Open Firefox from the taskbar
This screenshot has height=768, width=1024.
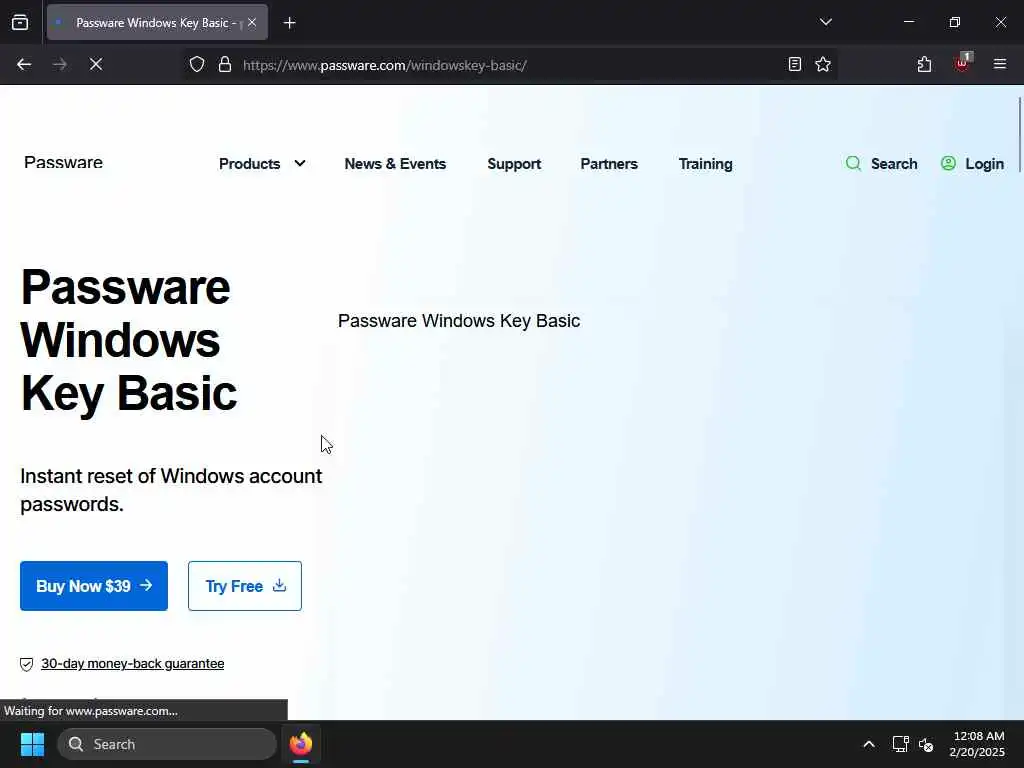301,744
